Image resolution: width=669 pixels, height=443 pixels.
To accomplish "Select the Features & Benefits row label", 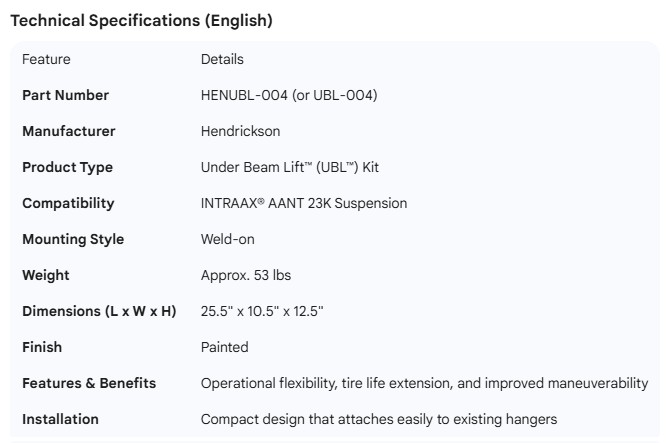I will [89, 383].
